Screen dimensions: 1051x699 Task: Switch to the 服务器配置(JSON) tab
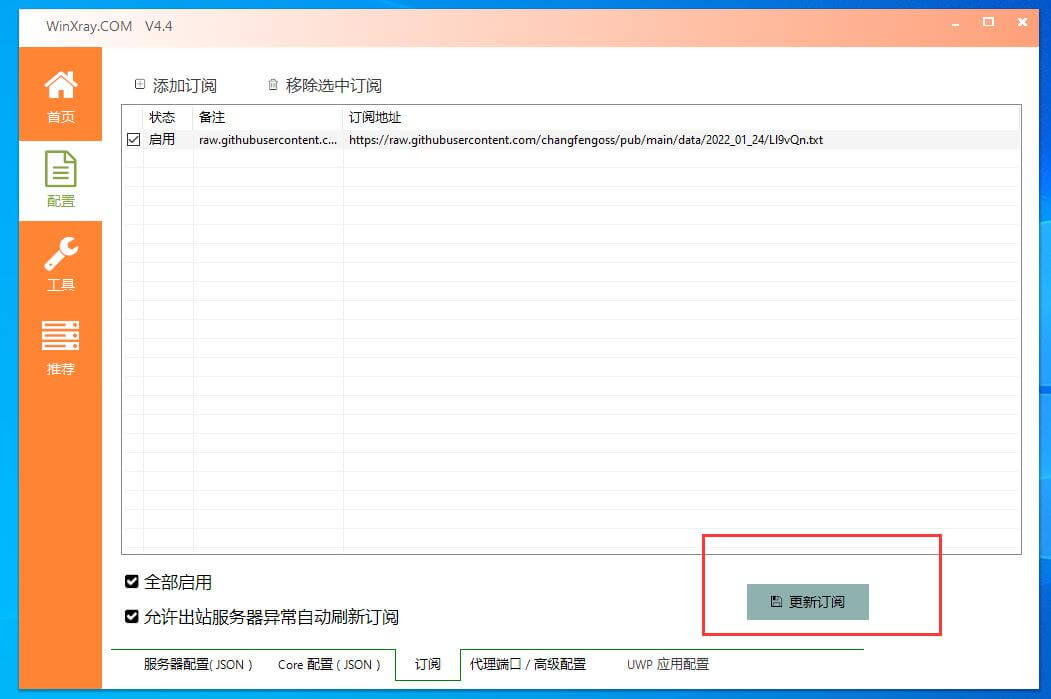pyautogui.click(x=198, y=664)
